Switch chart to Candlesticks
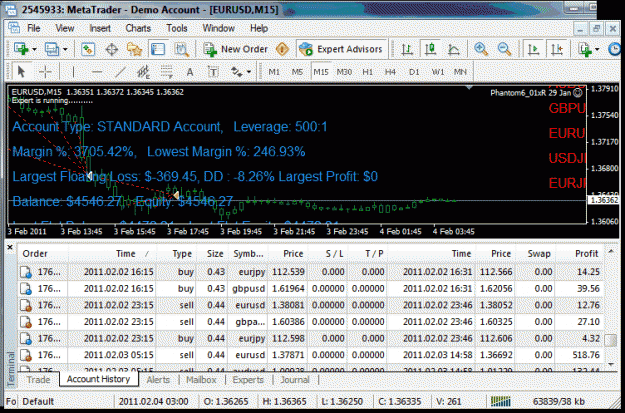This screenshot has height=413, width=625. (430, 49)
